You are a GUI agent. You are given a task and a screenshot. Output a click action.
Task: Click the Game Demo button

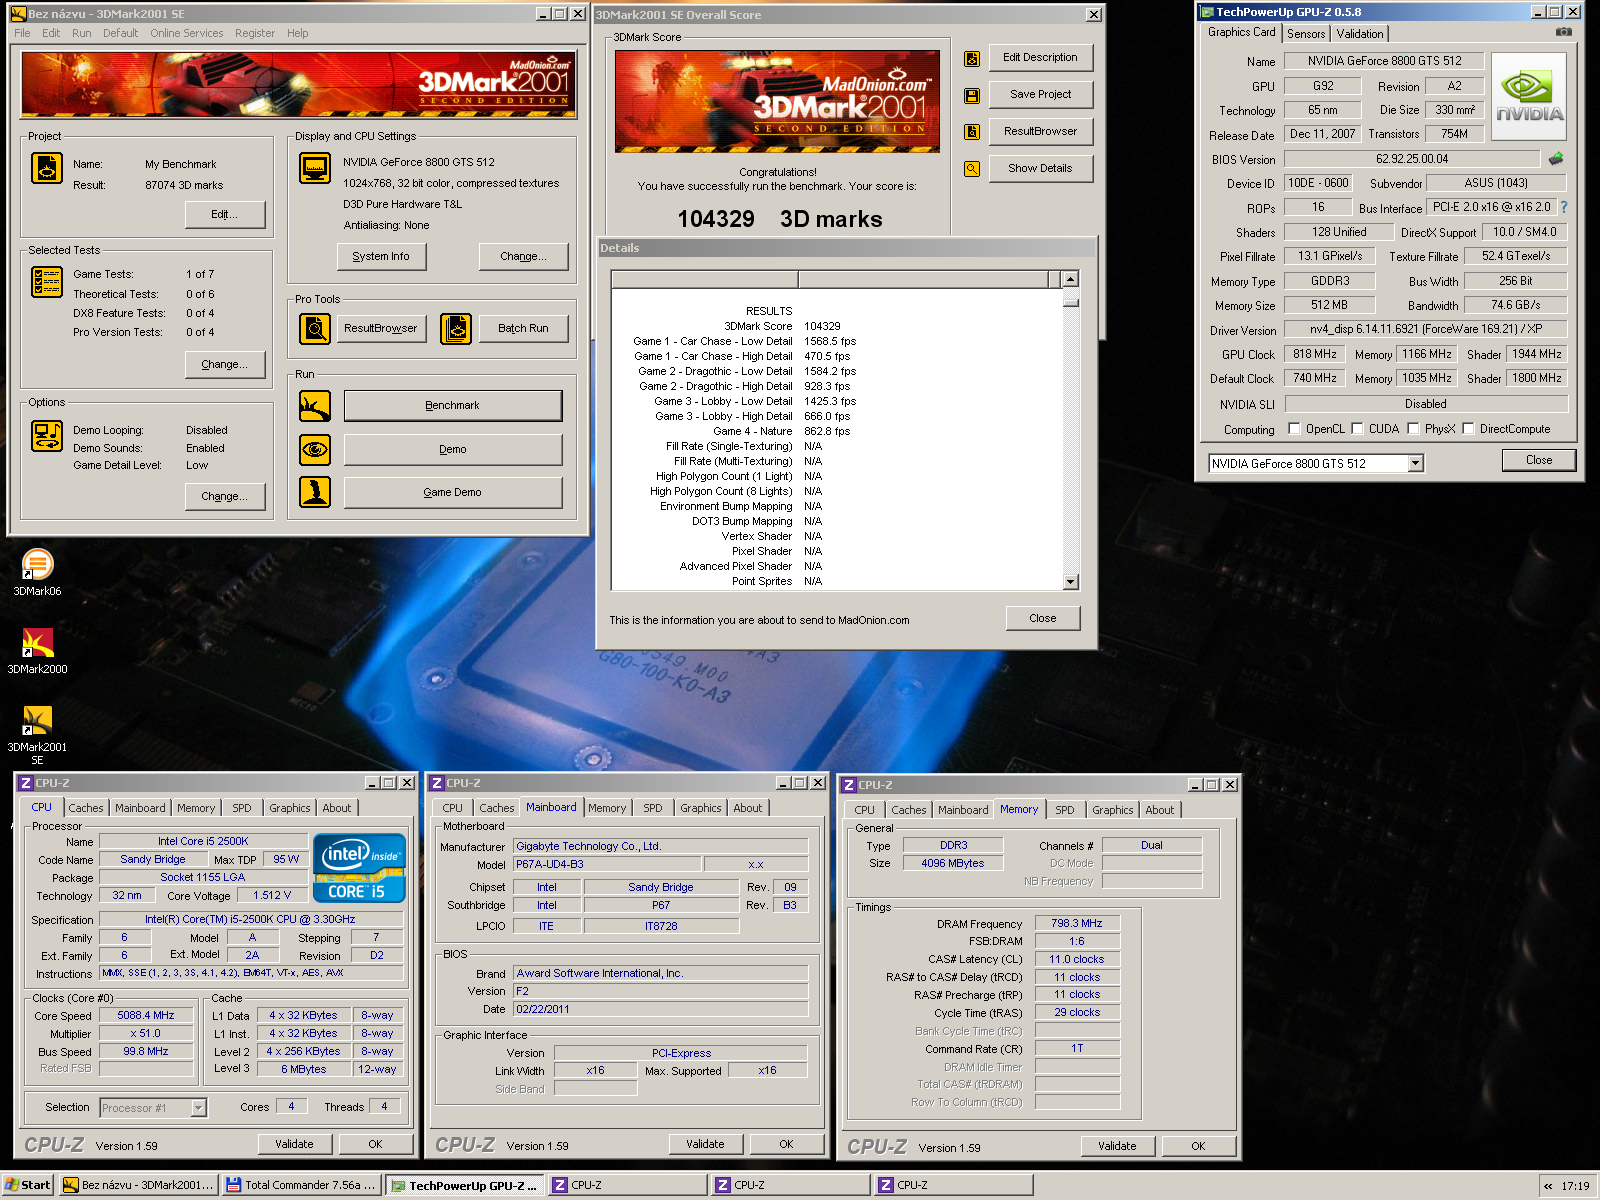tap(453, 492)
